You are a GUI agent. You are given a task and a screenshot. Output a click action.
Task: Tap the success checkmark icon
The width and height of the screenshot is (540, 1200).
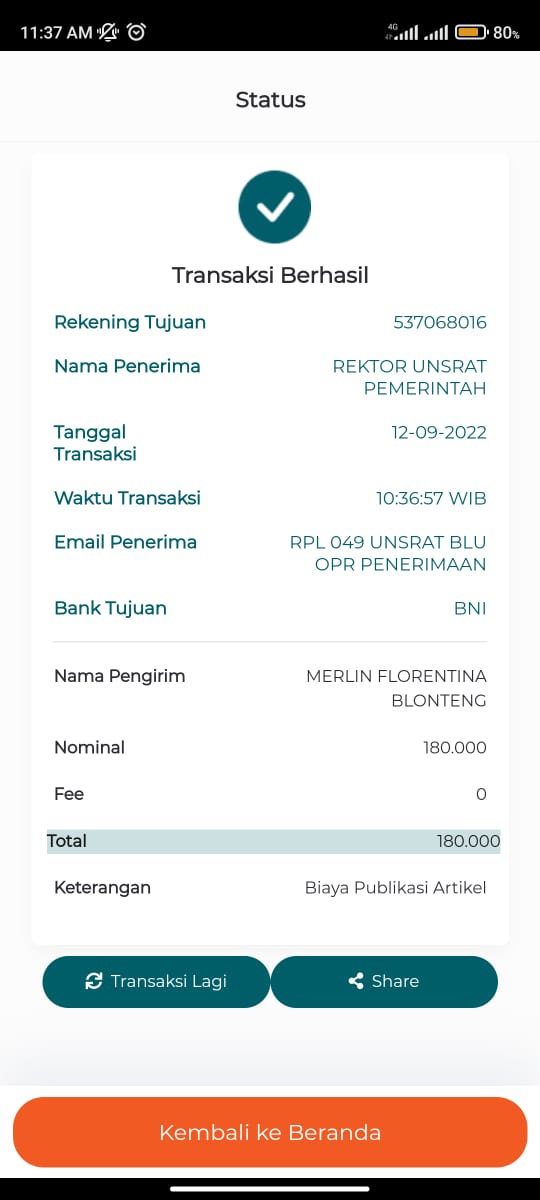coord(275,206)
